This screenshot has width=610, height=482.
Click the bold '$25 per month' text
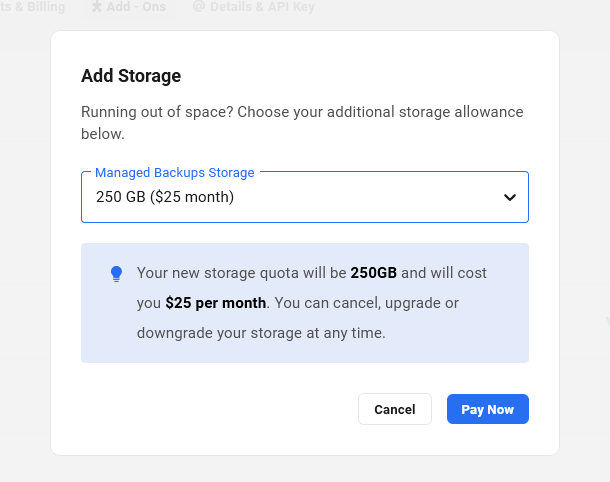tap(216, 303)
